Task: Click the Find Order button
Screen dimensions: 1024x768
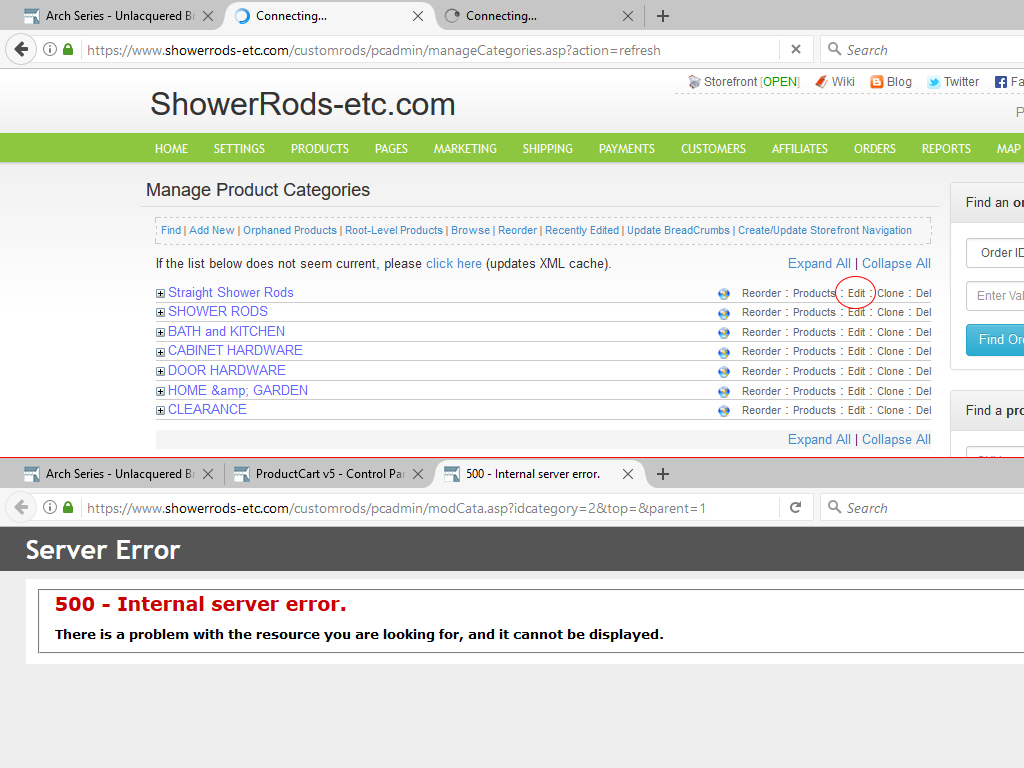Action: tap(995, 340)
